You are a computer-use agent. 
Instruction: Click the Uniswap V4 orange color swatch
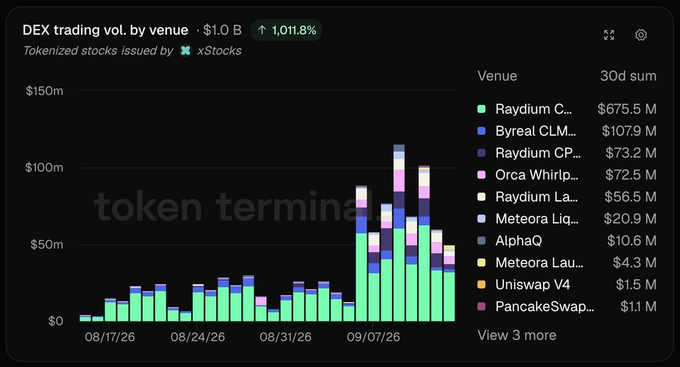click(x=481, y=285)
